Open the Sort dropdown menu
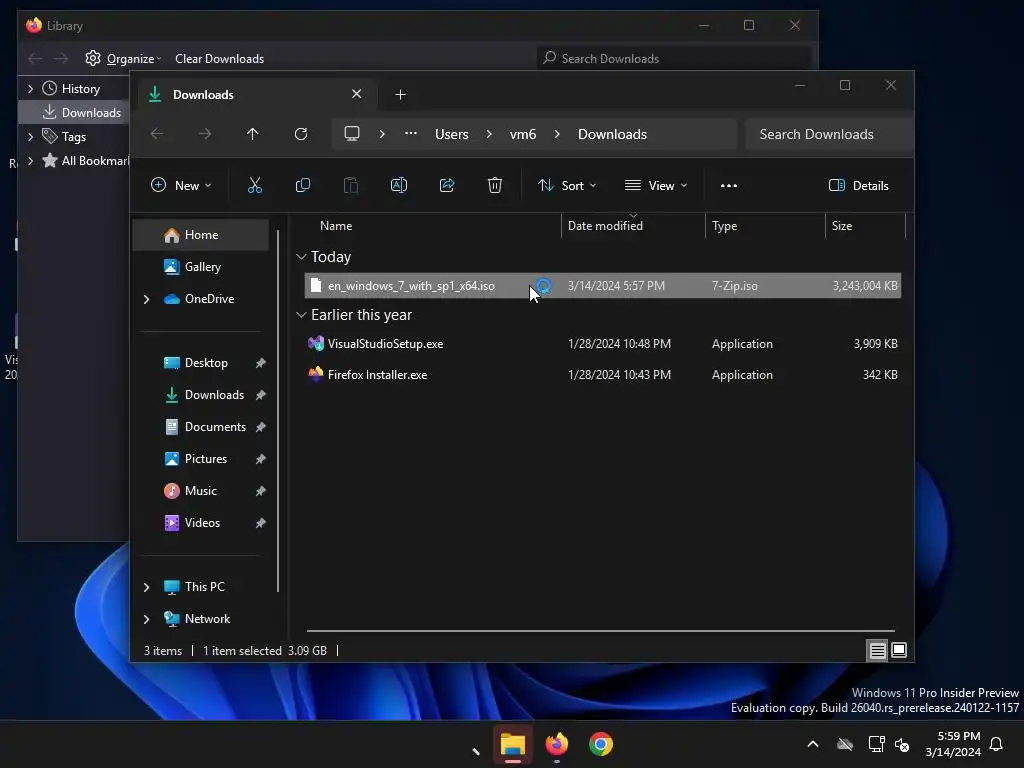The width and height of the screenshot is (1024, 768). coord(567,185)
